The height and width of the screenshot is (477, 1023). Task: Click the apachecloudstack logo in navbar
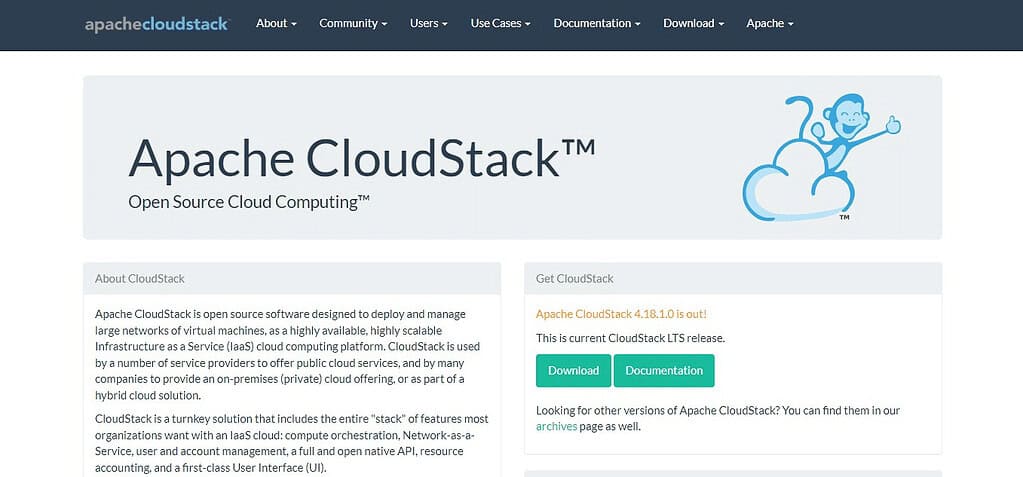[157, 24]
